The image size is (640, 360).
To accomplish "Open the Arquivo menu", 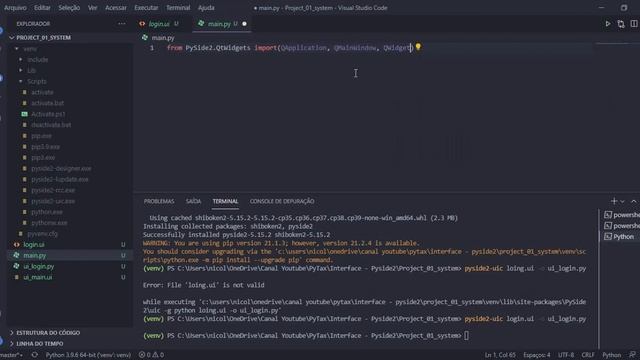I will coord(15,8).
